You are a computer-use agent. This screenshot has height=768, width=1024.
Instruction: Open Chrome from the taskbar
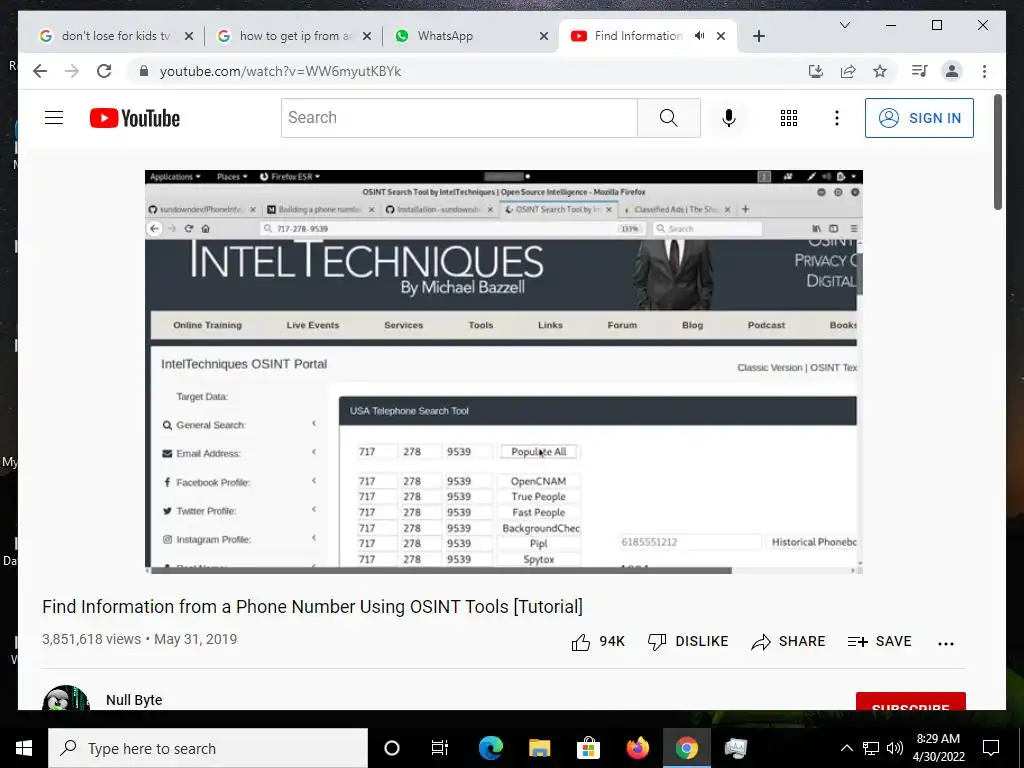686,748
